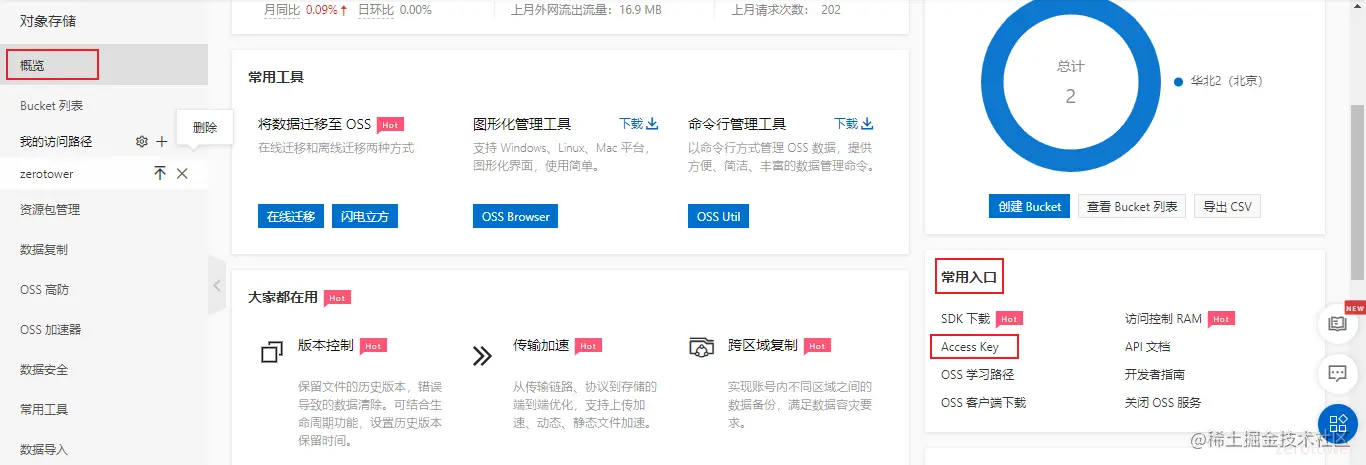Click the 上月请求次数 202 text
1366x465 pixels.
tap(786, 10)
